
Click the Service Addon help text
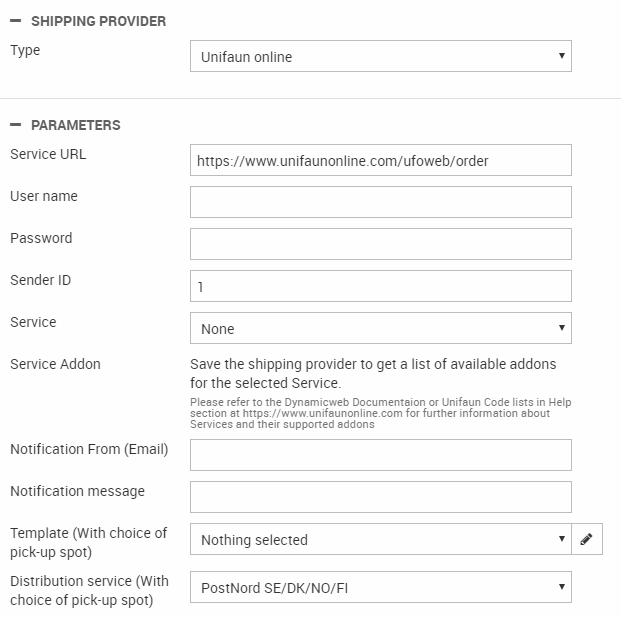click(x=373, y=372)
